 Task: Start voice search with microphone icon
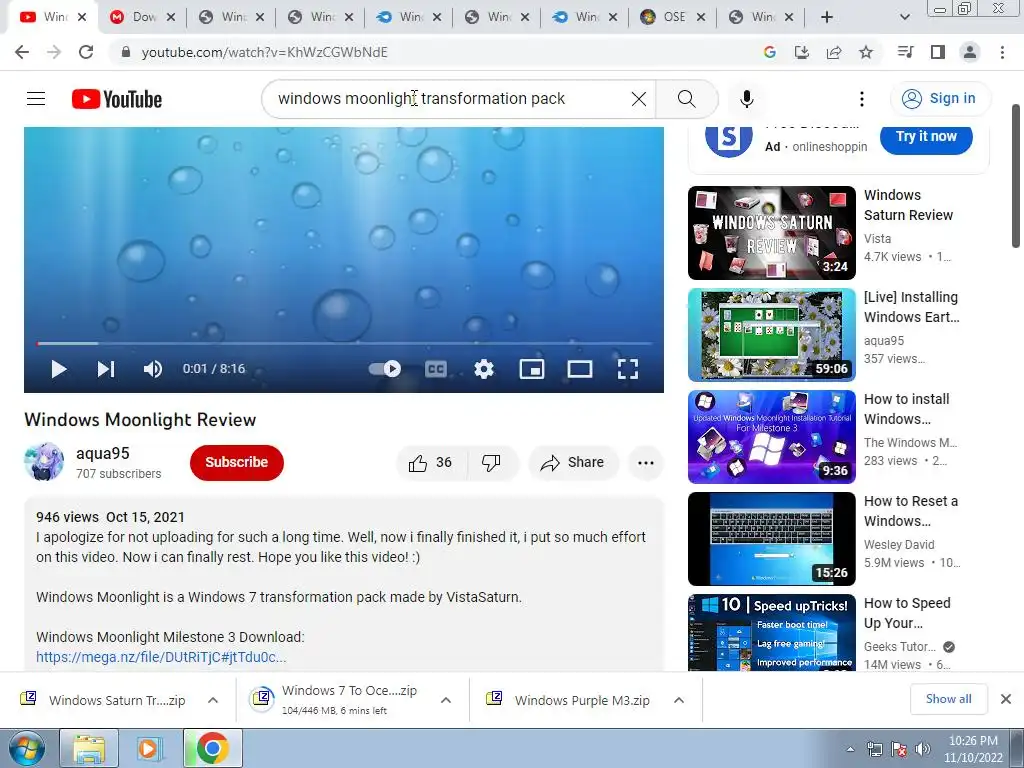[x=747, y=99]
